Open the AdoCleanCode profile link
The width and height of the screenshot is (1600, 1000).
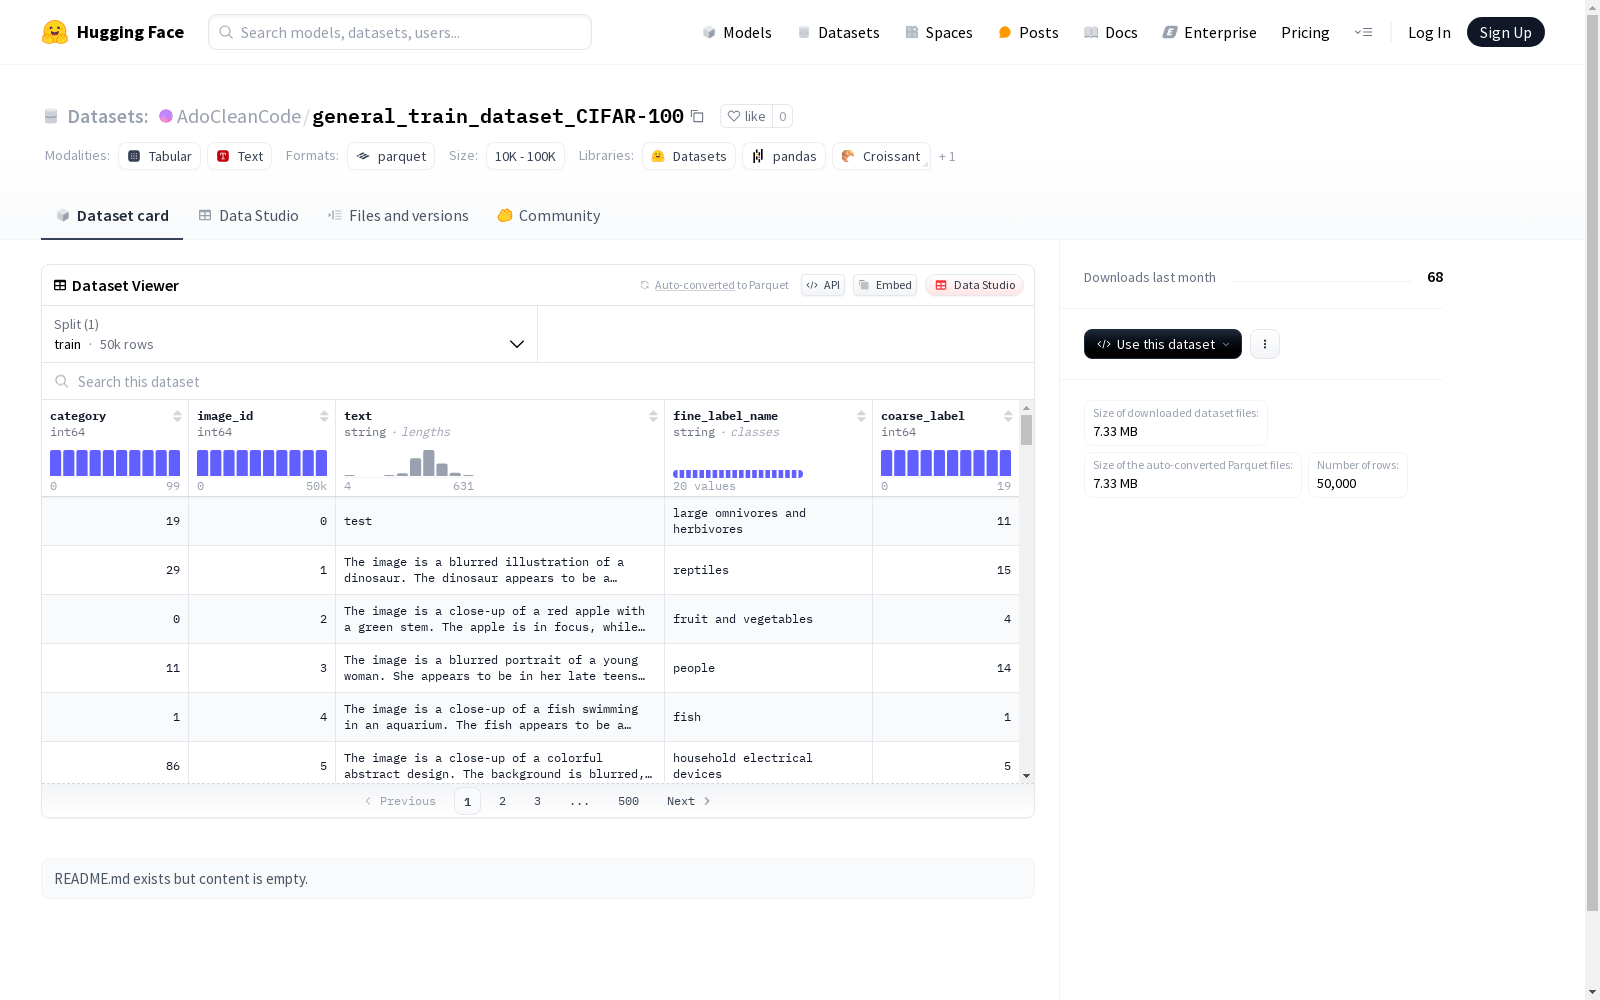pyautogui.click(x=239, y=116)
